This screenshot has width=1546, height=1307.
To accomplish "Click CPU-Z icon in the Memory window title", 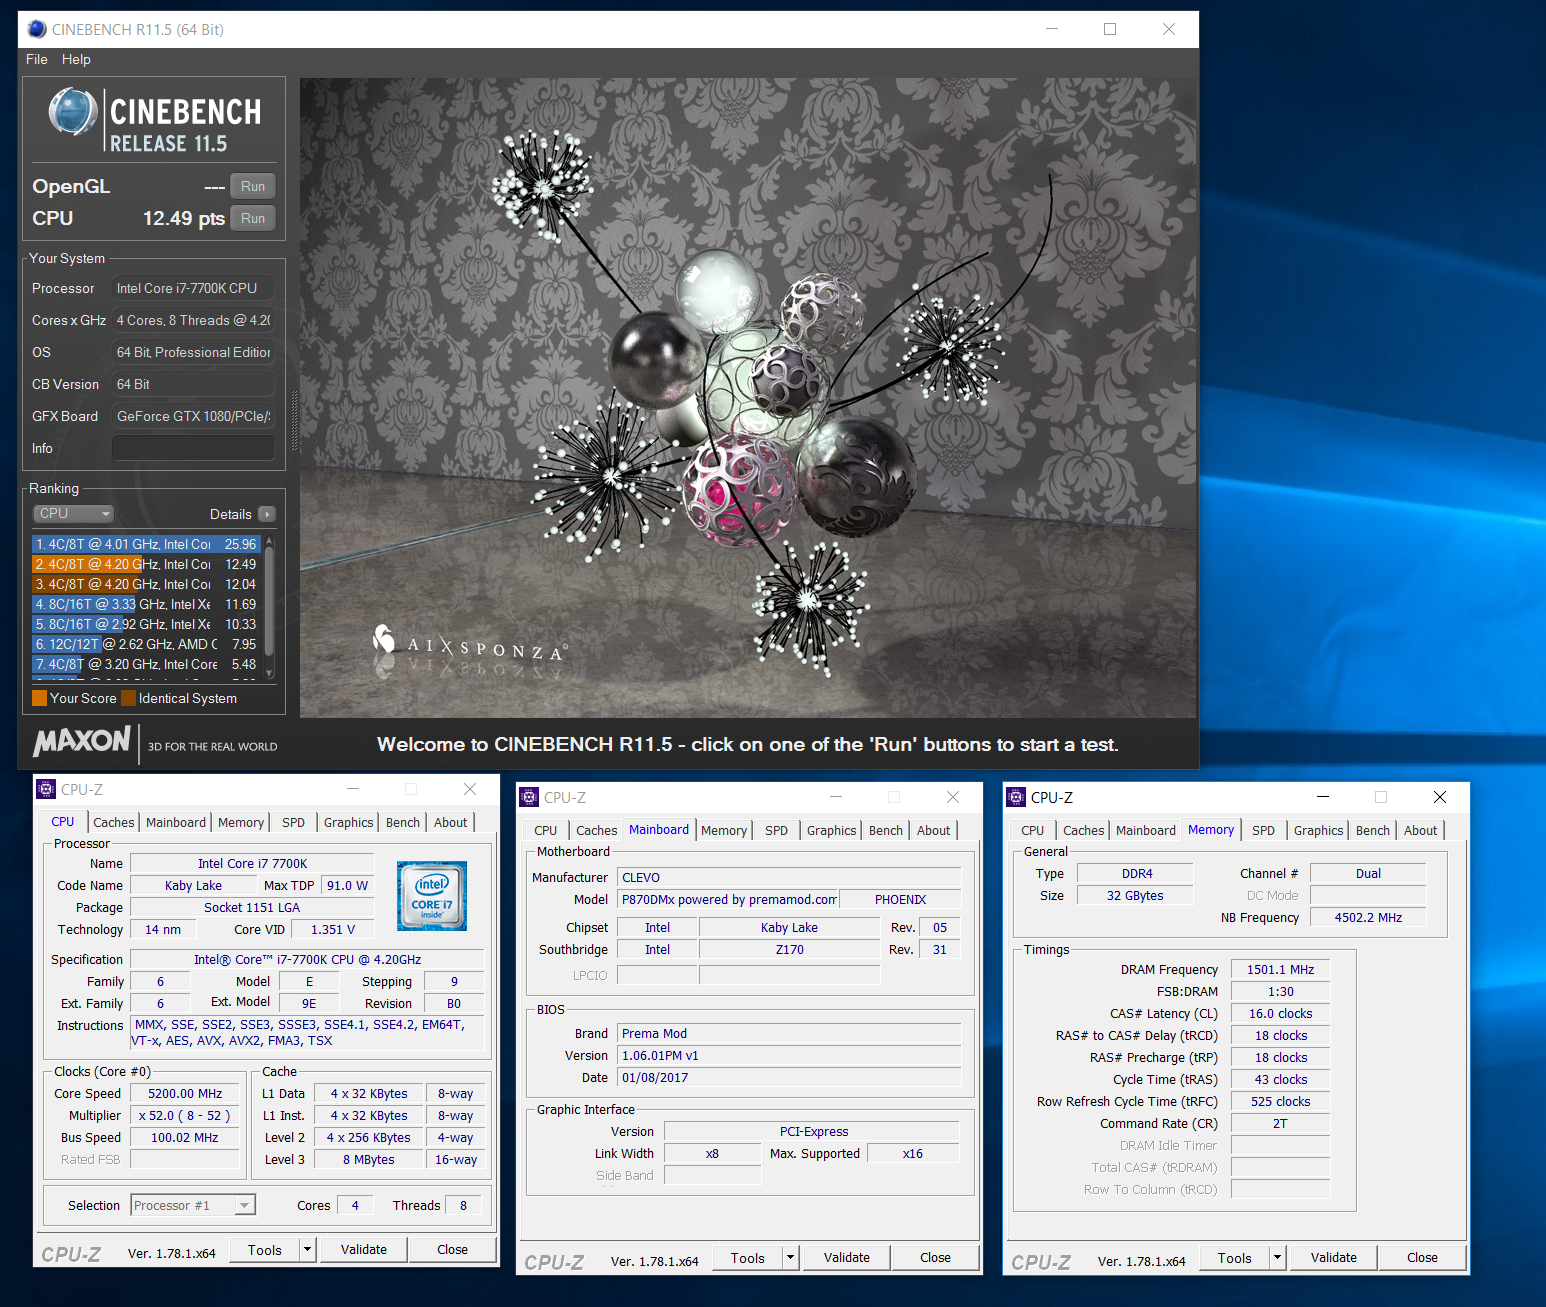I will [1016, 797].
